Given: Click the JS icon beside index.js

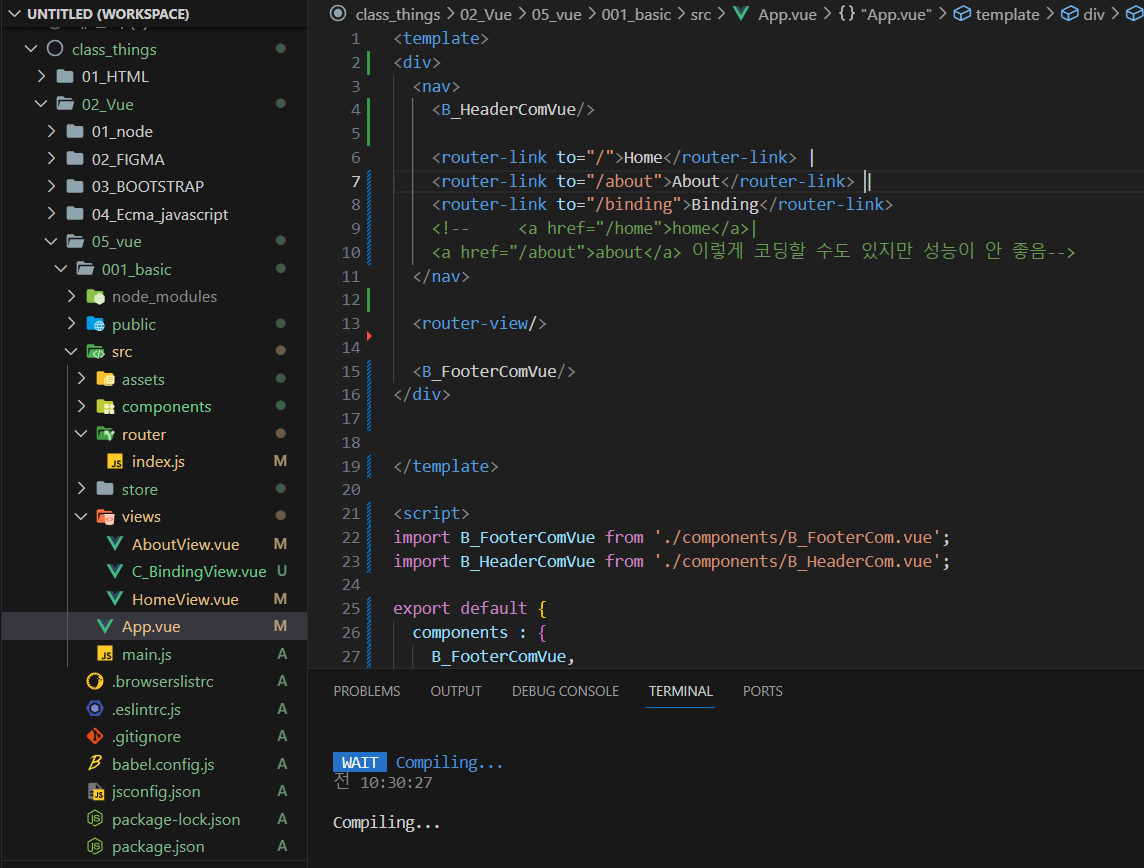Looking at the screenshot, I should click(115, 462).
